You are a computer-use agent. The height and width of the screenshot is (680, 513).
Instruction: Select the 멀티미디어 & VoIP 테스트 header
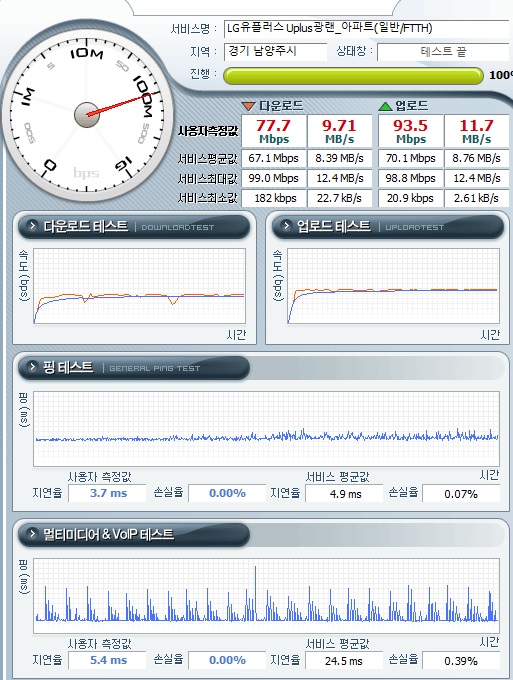[134, 534]
